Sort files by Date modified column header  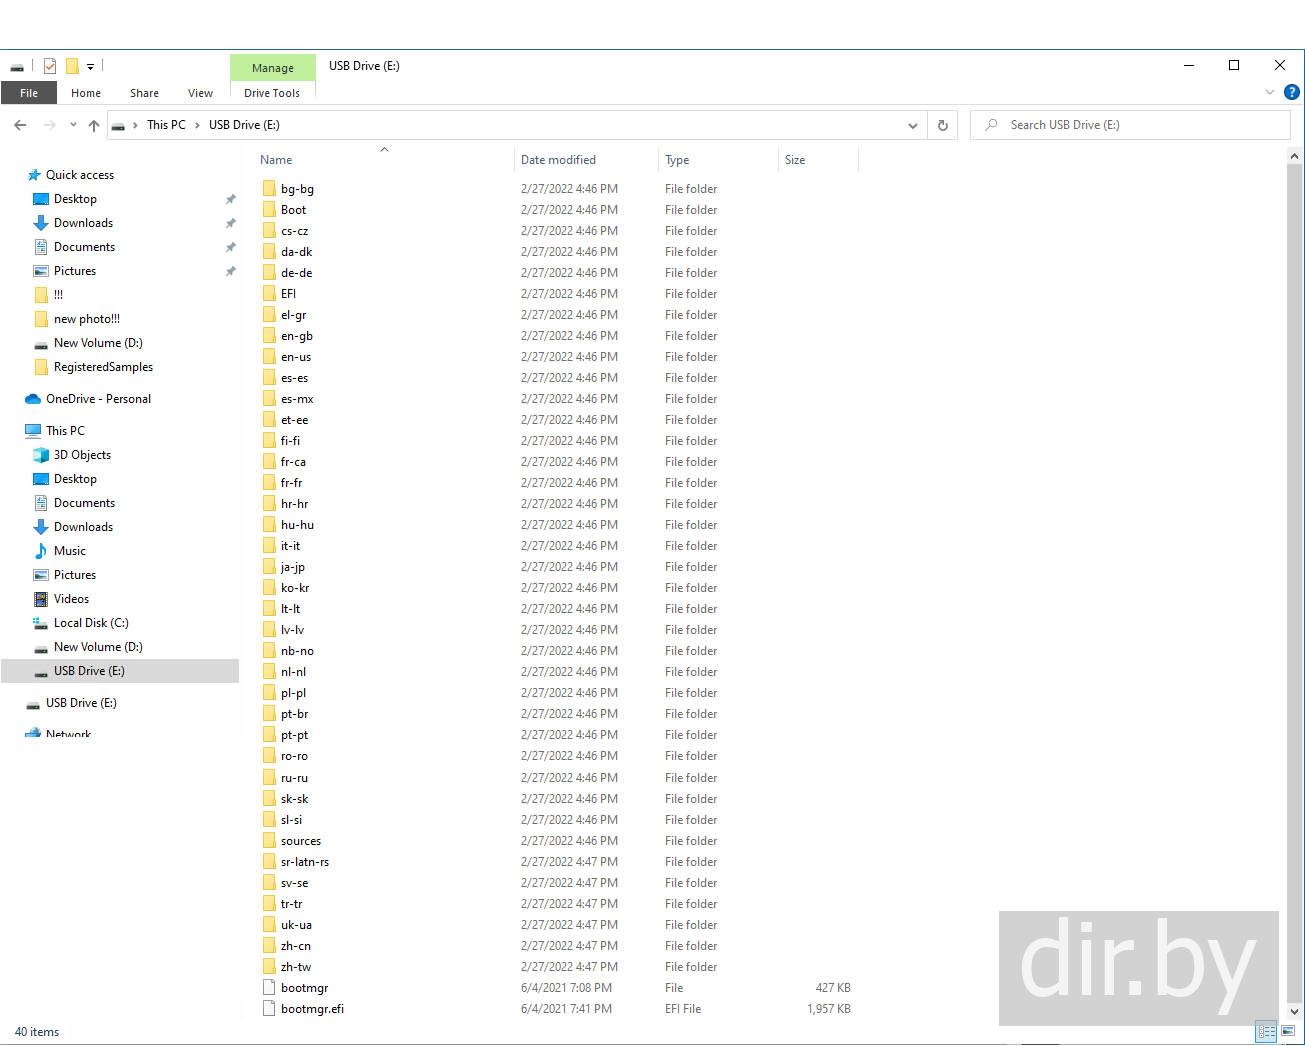tap(587, 160)
